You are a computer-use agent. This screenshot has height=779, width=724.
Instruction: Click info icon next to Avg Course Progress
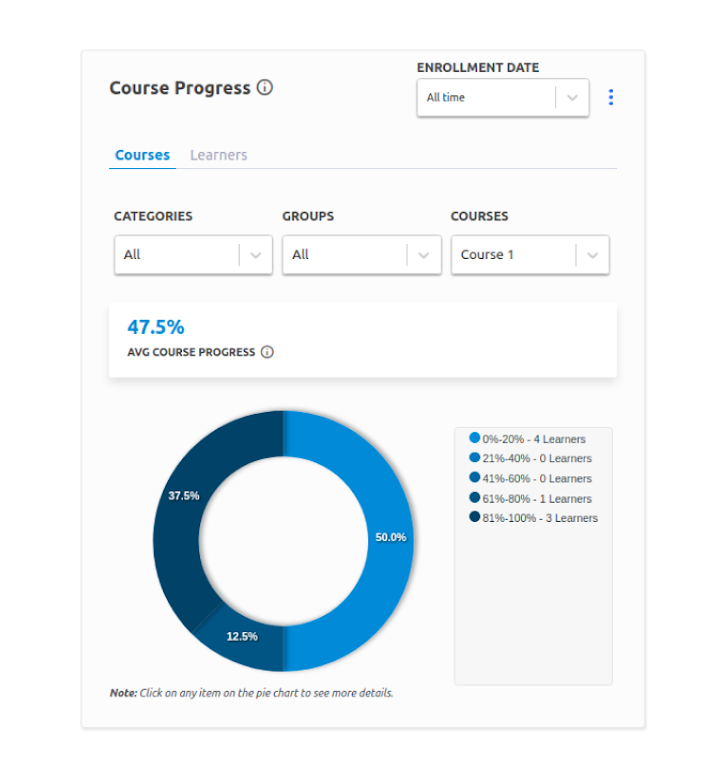pyautogui.click(x=267, y=352)
